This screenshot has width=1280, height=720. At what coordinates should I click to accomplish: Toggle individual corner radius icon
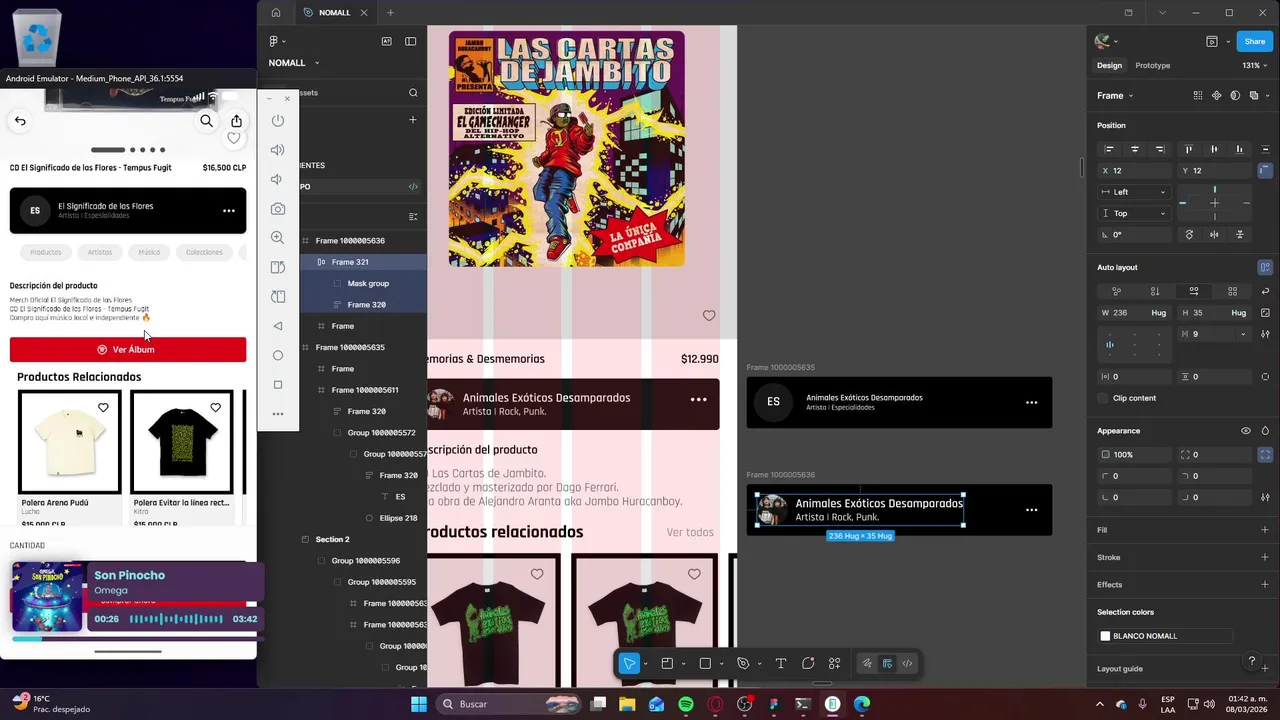coord(1265,454)
